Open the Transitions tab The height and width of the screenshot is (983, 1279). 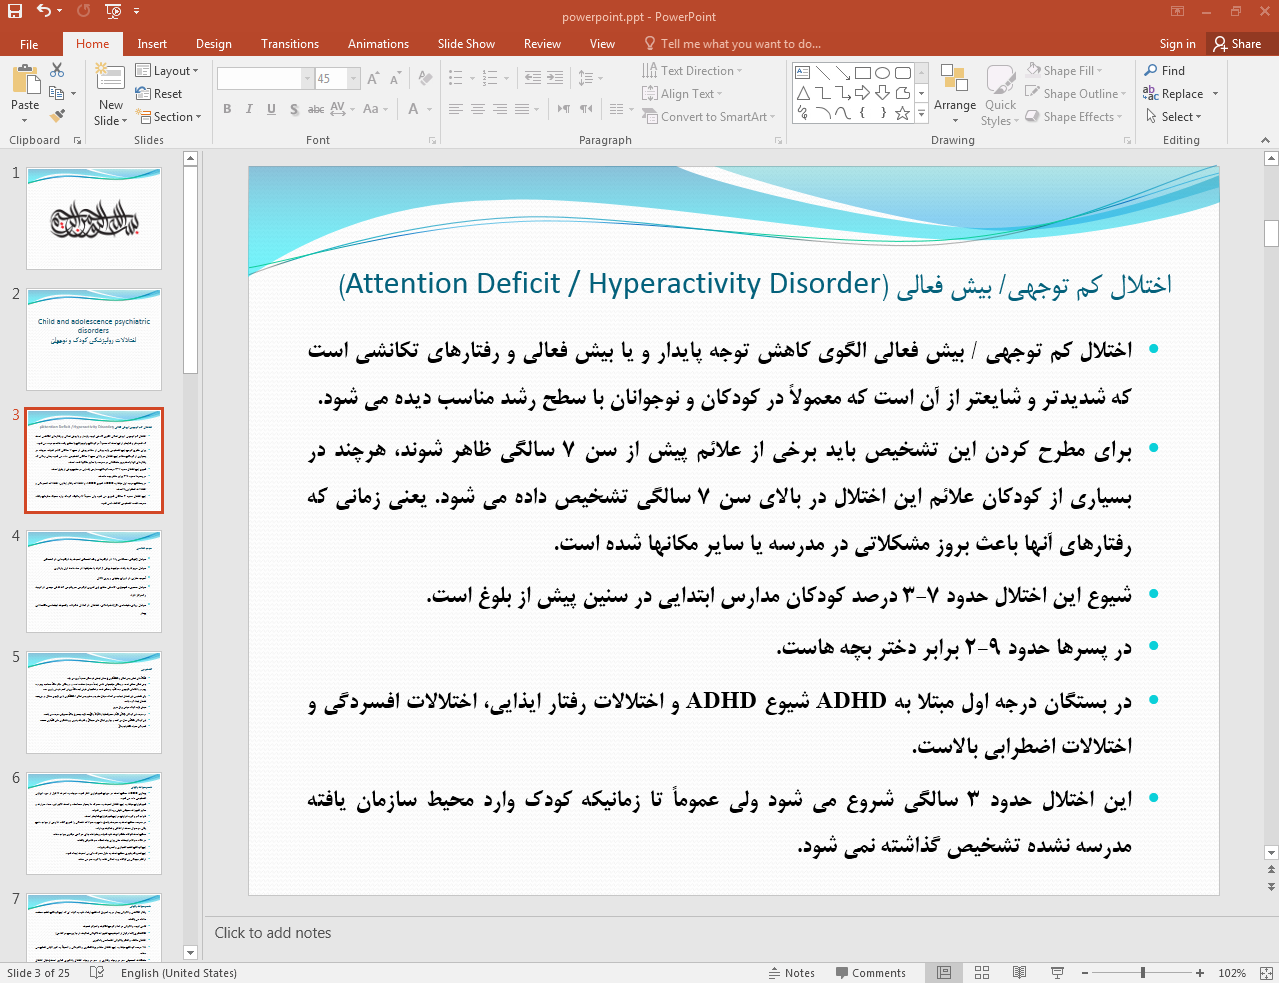click(289, 44)
